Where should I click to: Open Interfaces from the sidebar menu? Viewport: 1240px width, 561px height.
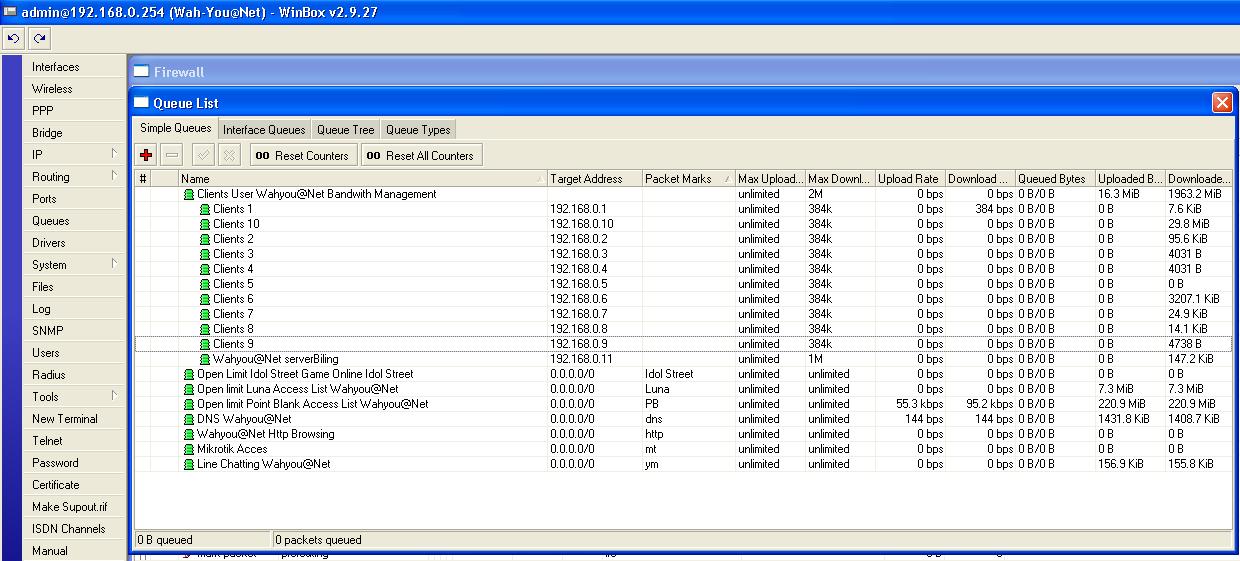coord(75,67)
